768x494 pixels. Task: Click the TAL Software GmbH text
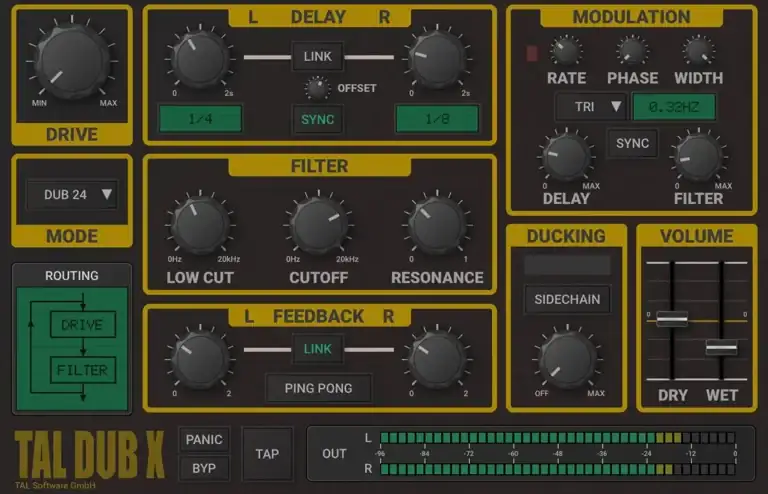click(55, 486)
